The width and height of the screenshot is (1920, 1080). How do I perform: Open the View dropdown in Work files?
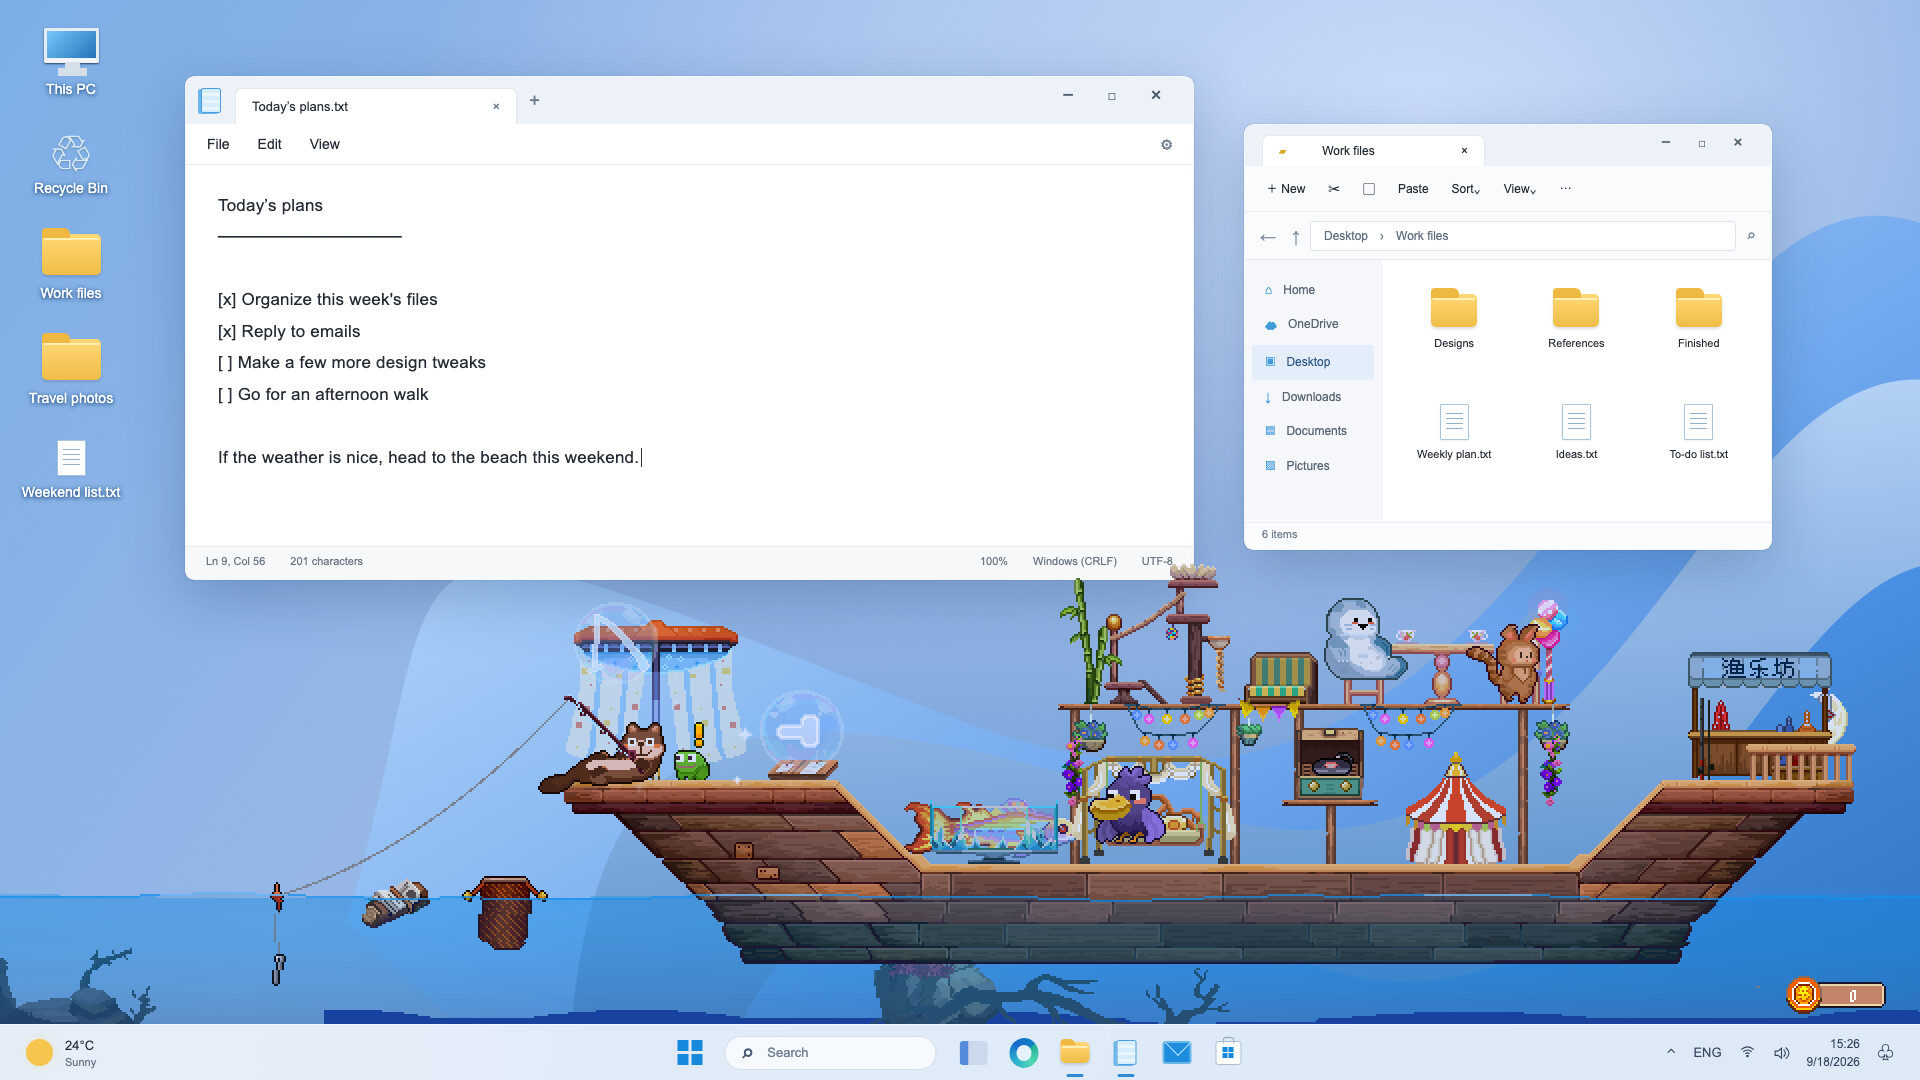pos(1519,189)
